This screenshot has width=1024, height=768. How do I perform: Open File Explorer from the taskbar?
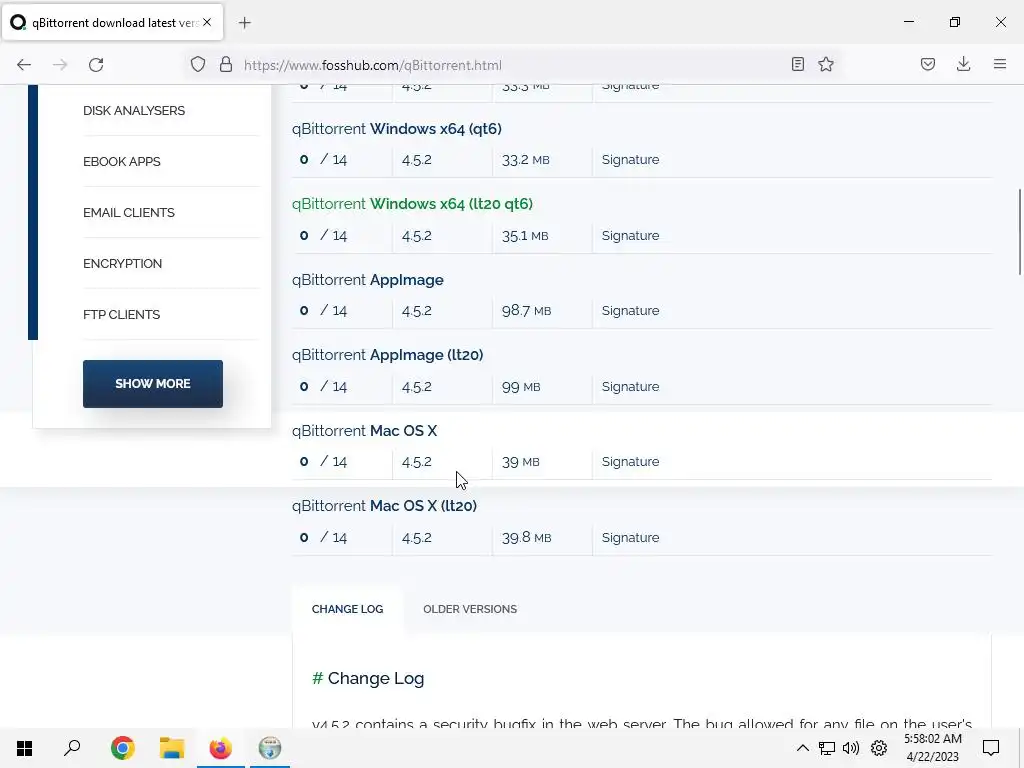(x=172, y=748)
